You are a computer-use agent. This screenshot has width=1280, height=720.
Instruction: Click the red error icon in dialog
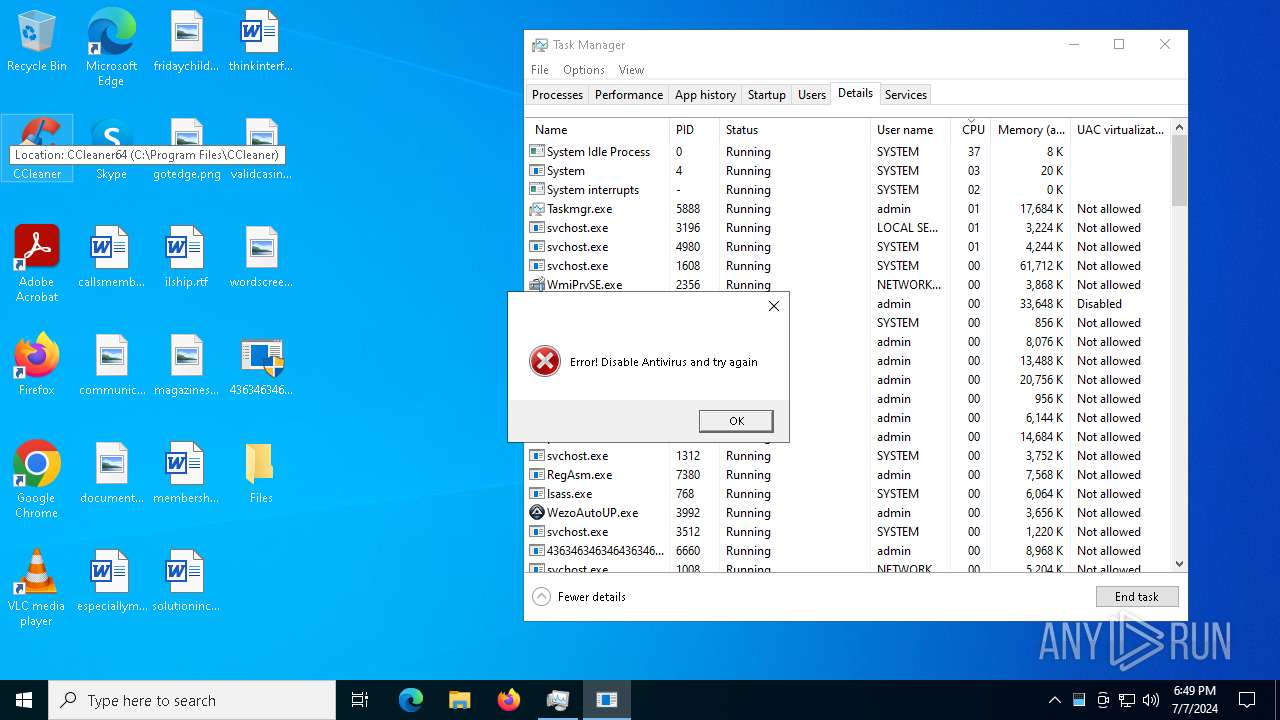coord(545,361)
